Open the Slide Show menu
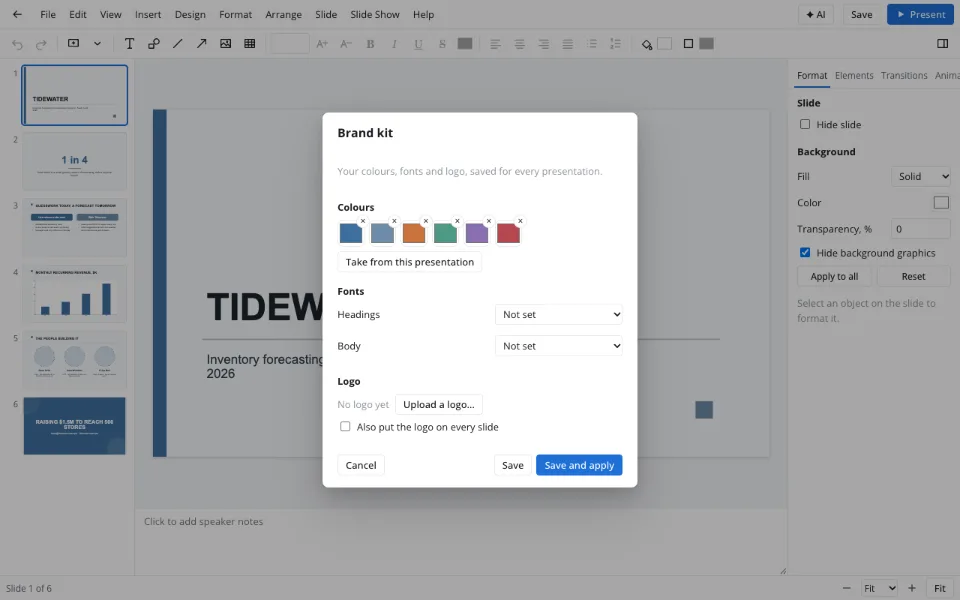Screen dimensions: 960x600 point(375,14)
